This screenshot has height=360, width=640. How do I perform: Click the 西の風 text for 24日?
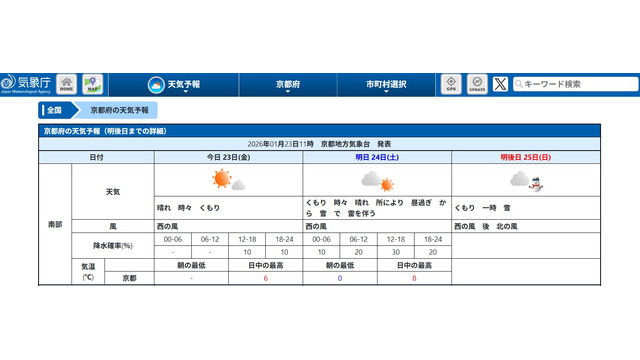pyautogui.click(x=316, y=226)
